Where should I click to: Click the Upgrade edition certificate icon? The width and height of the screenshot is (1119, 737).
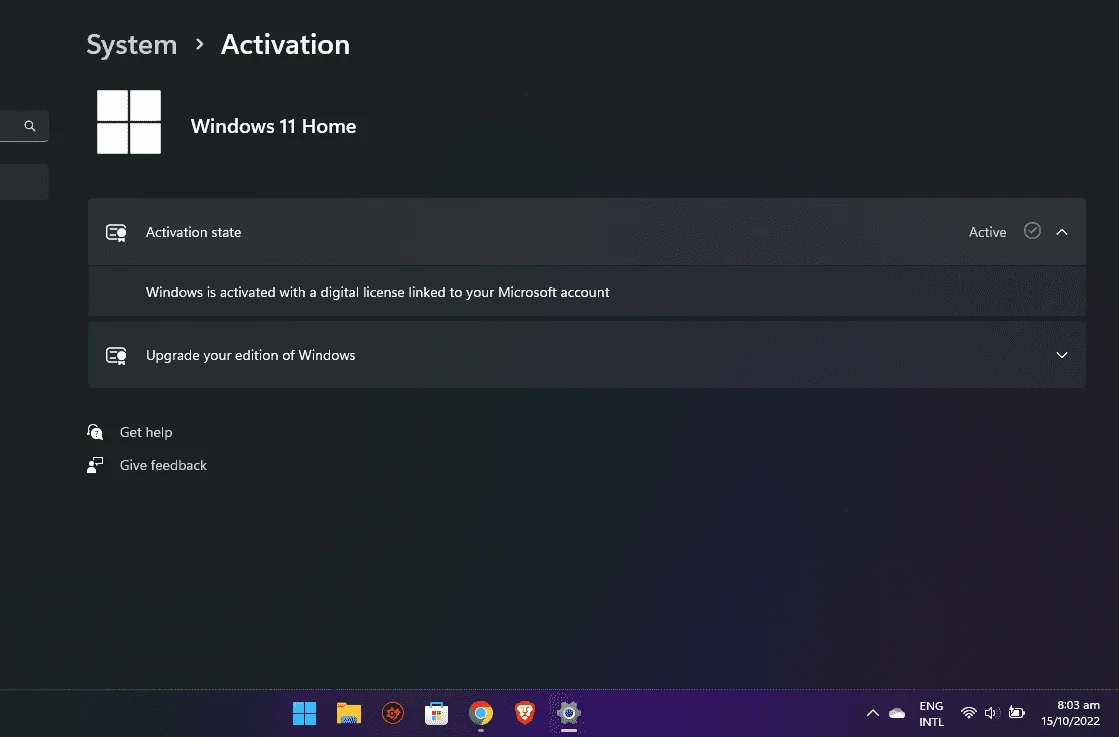(x=116, y=355)
